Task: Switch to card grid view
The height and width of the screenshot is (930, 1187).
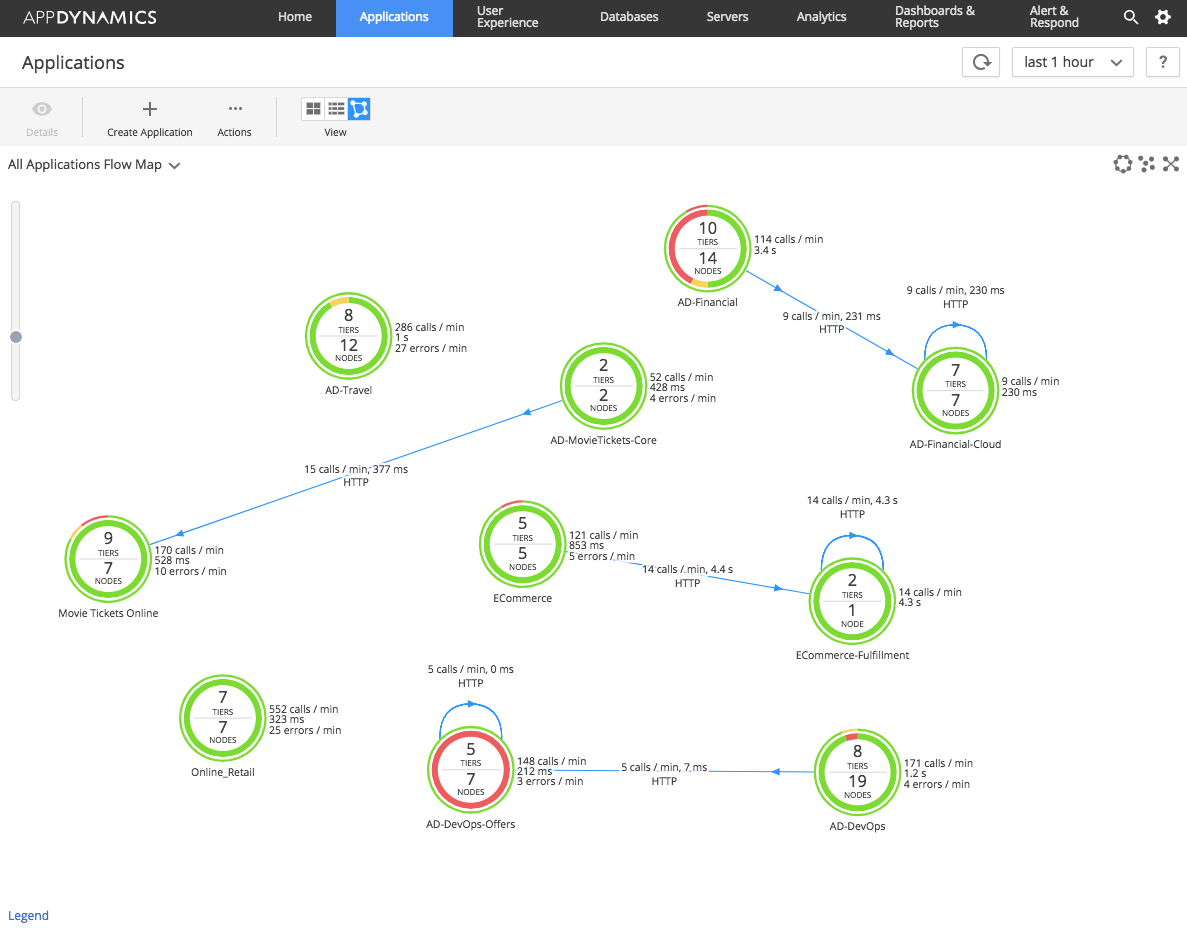Action: click(313, 109)
